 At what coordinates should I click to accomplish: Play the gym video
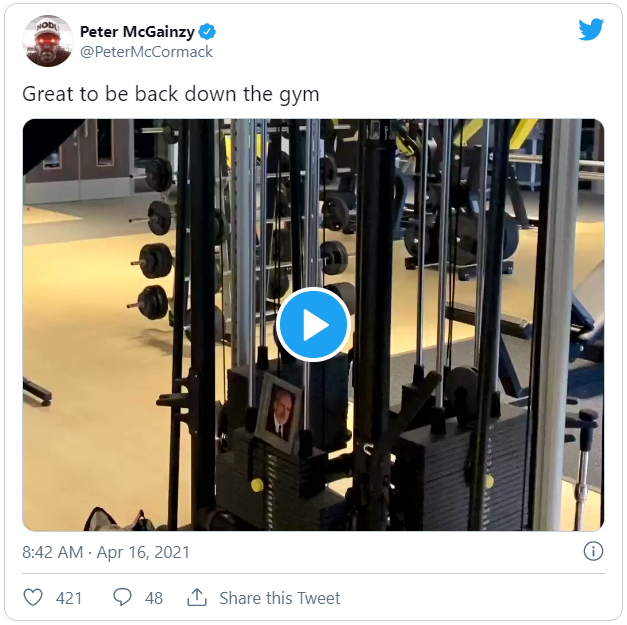coord(313,324)
